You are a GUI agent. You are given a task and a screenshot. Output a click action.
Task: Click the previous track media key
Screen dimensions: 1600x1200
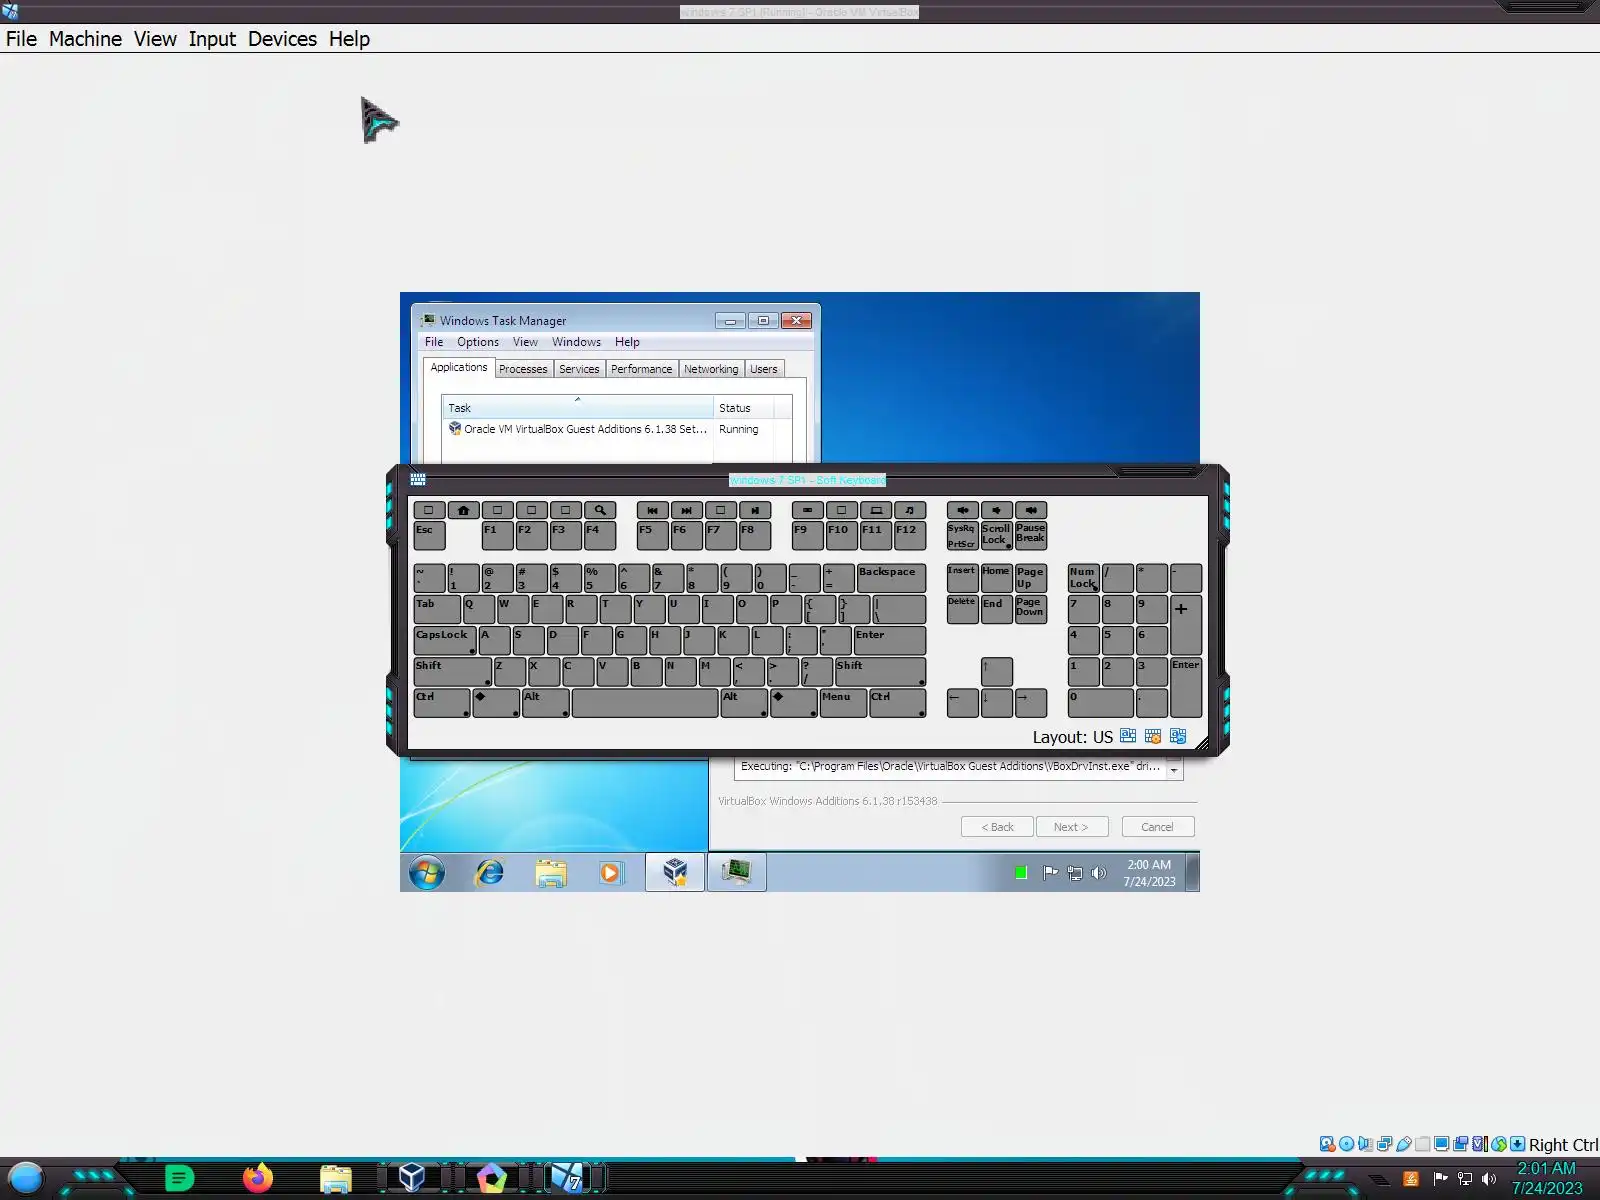[x=652, y=510]
